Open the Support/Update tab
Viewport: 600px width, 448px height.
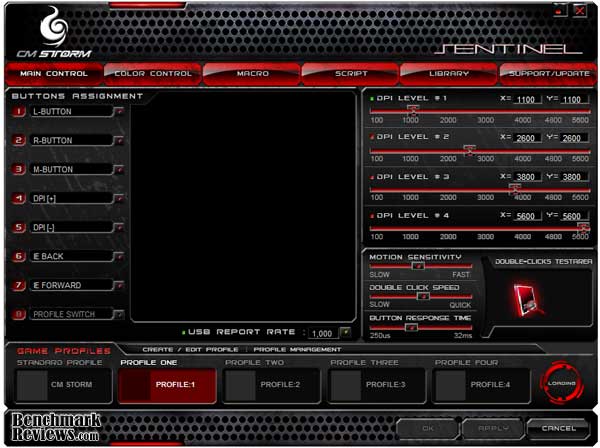coord(548,73)
